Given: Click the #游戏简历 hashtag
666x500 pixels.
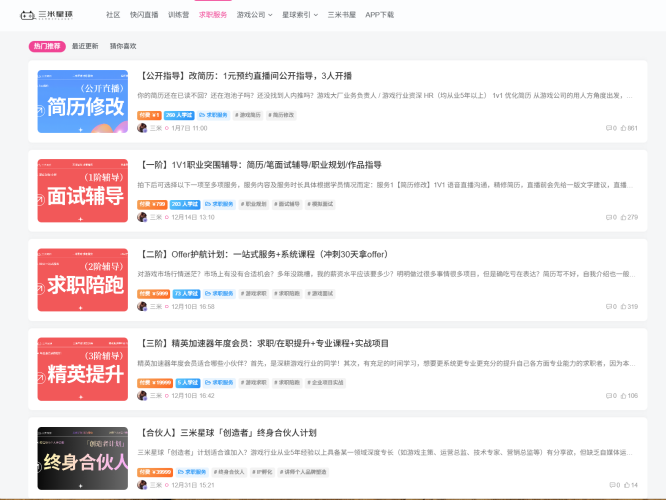Looking at the screenshot, I should click(248, 115).
